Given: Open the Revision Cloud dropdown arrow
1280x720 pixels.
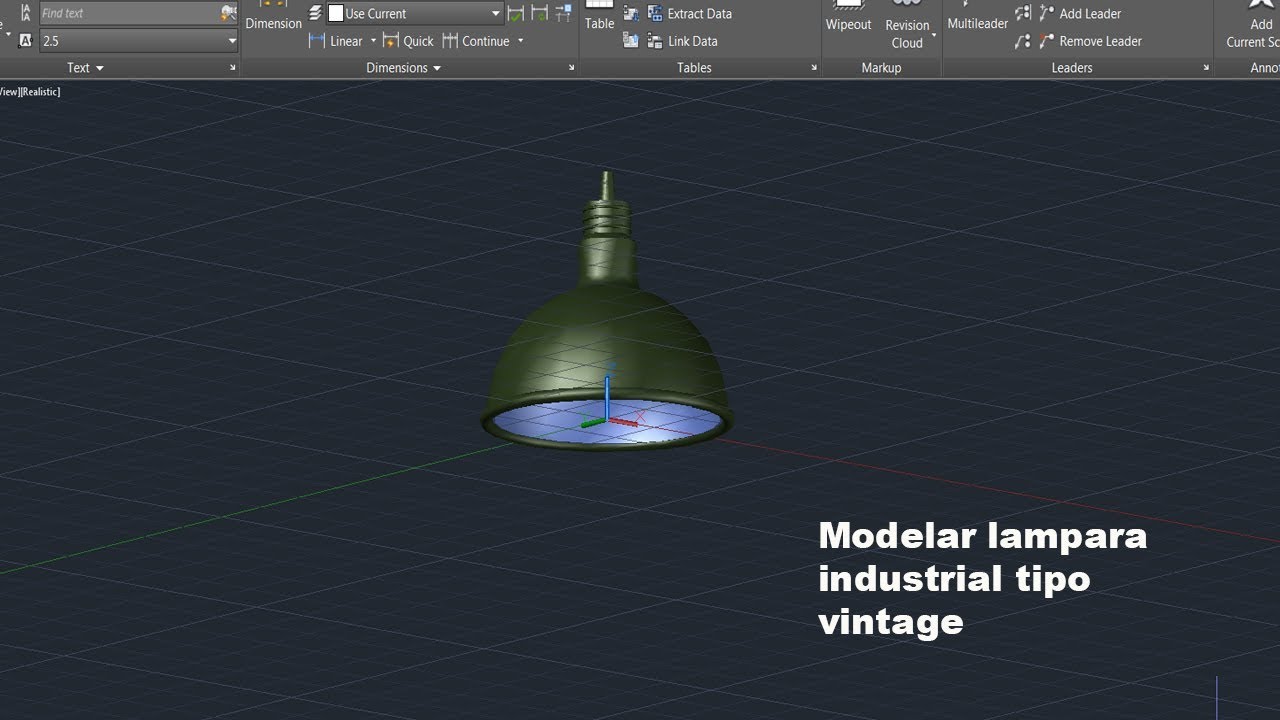Looking at the screenshot, I should 934,36.
